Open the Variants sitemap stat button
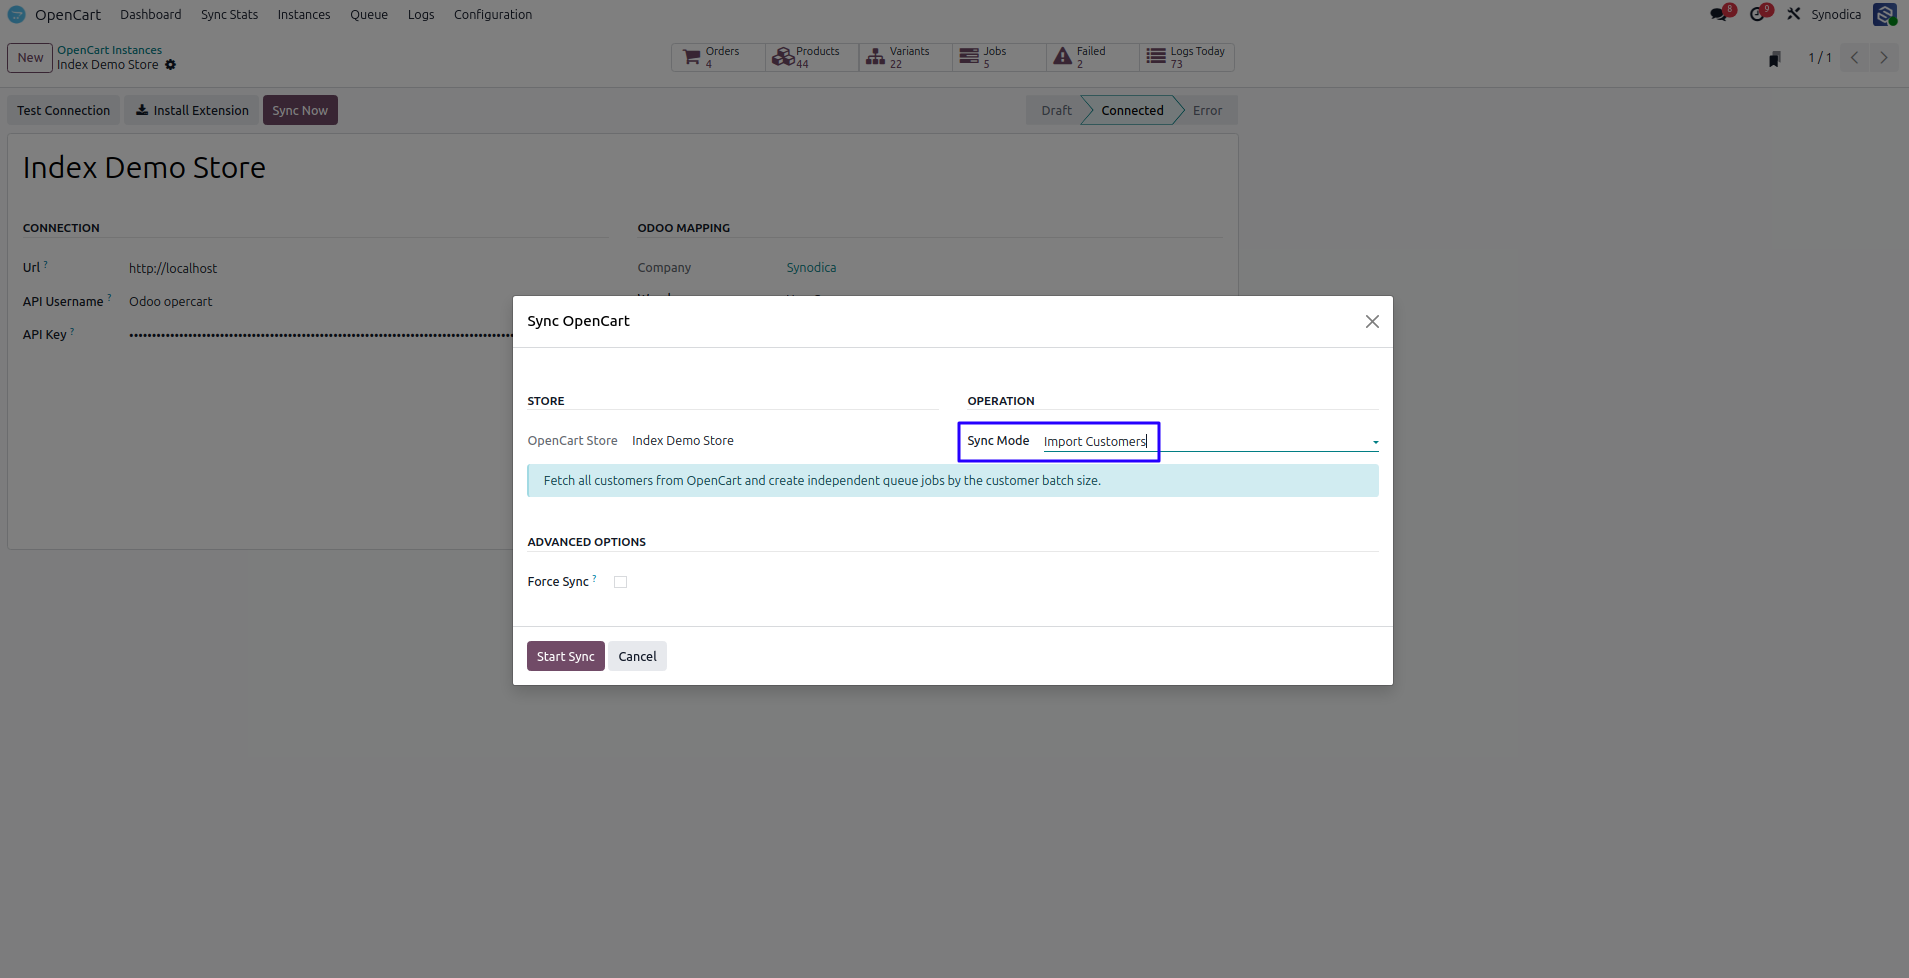Viewport: 1909px width, 978px height. pyautogui.click(x=904, y=57)
